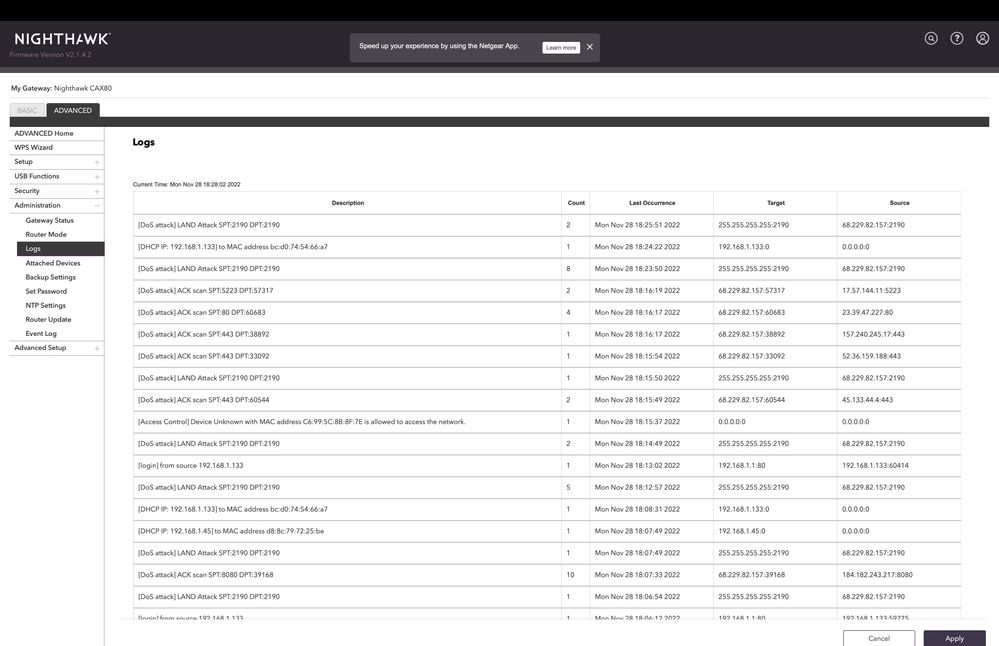Collapse the Administration section
The image size is (999, 646).
pyautogui.click(x=97, y=205)
